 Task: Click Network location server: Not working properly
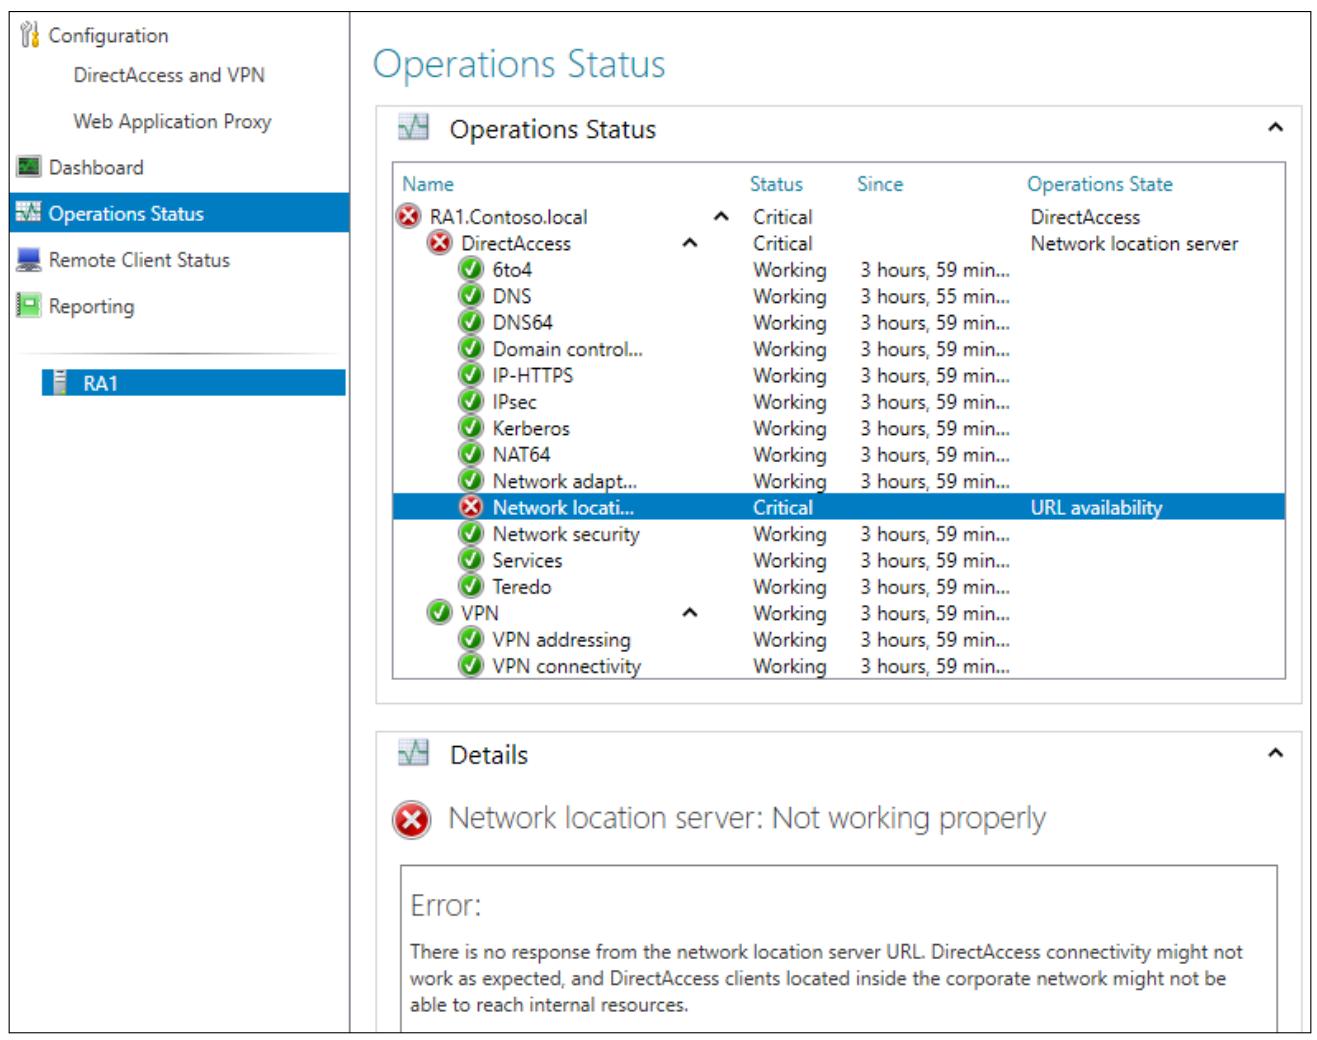(747, 818)
